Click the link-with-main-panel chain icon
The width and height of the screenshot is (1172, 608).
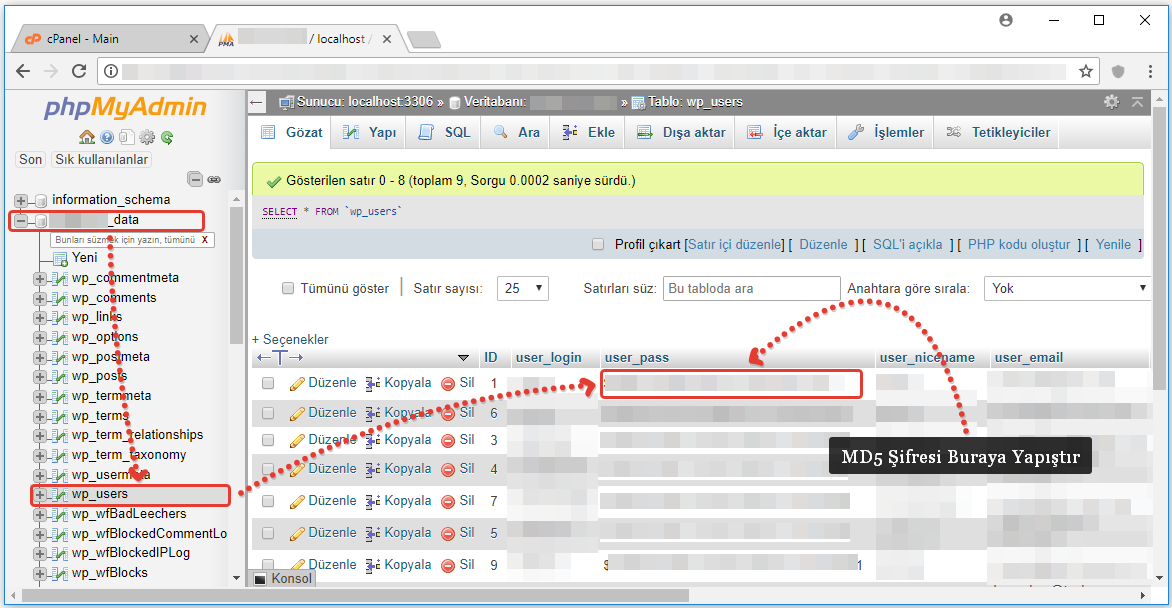point(213,179)
